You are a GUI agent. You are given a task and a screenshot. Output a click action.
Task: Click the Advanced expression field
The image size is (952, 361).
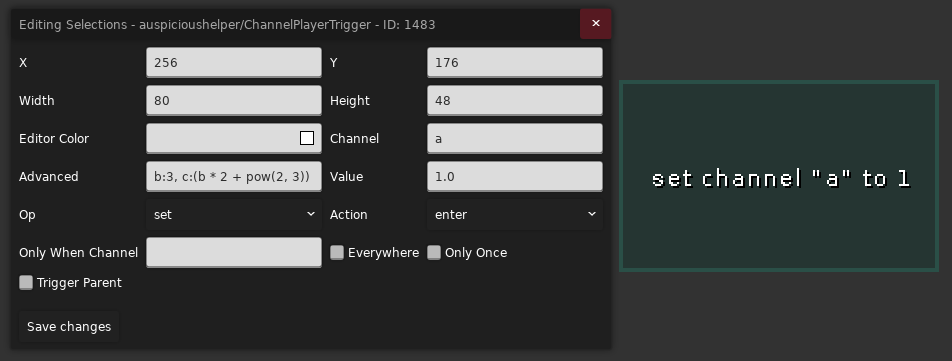click(x=234, y=177)
